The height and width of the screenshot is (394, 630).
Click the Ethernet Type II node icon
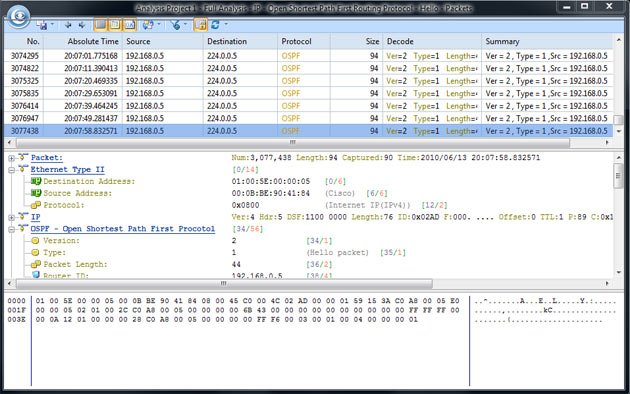tap(23, 169)
